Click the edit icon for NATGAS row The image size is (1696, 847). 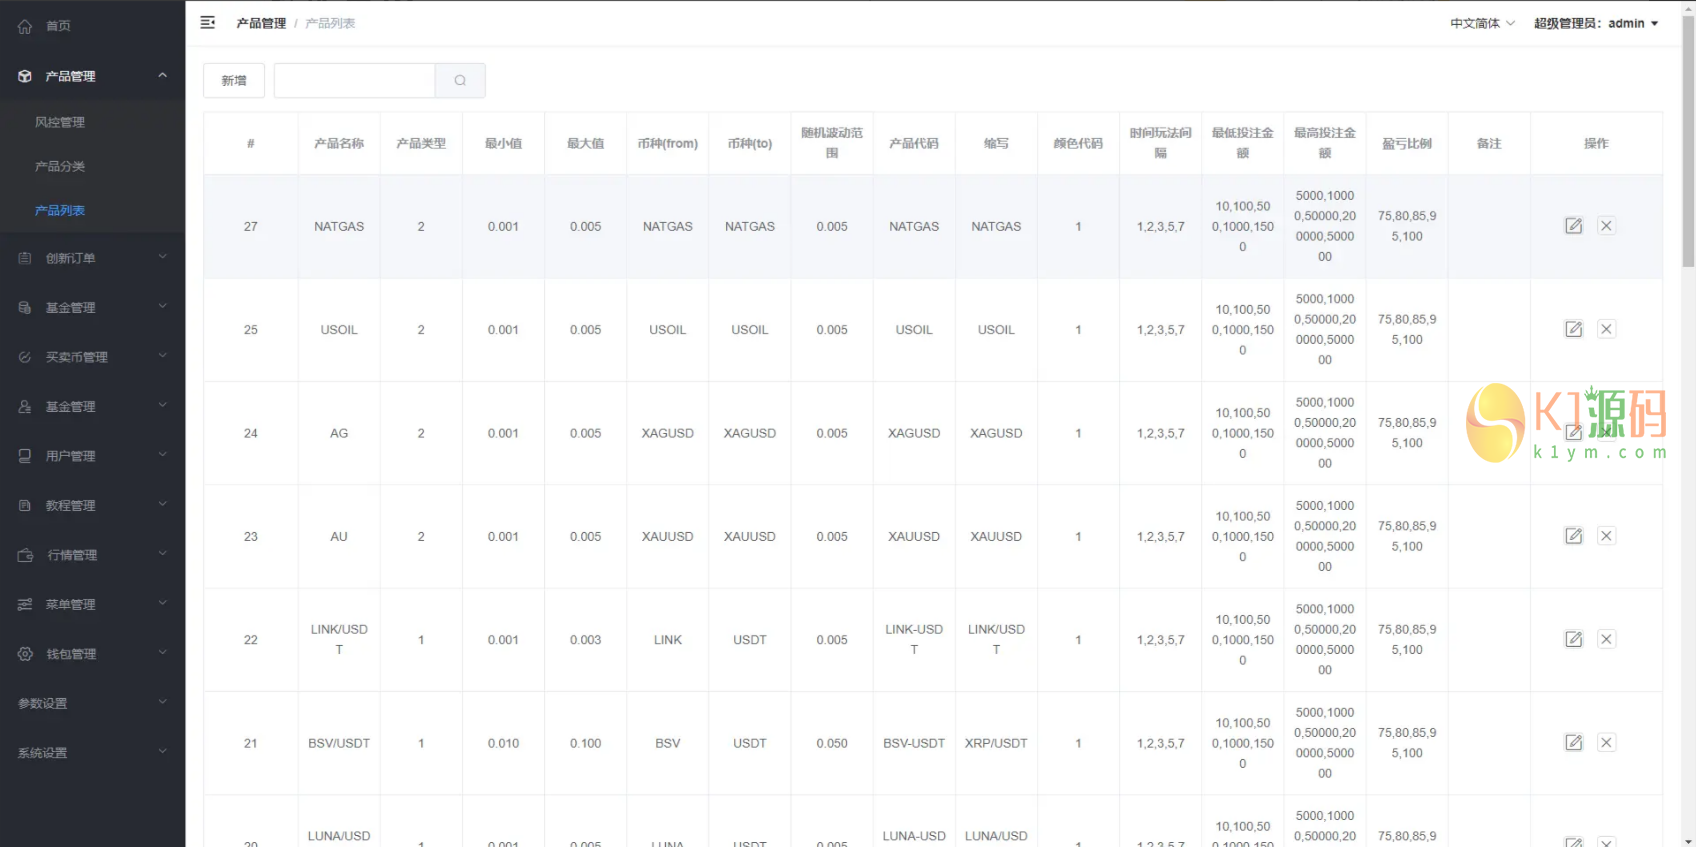tap(1573, 226)
